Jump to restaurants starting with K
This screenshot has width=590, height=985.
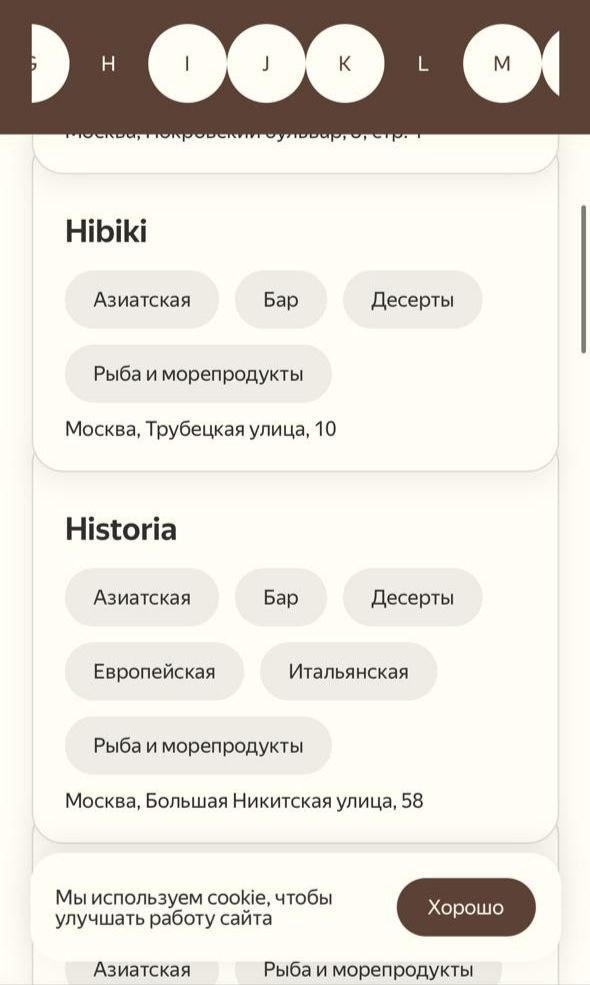pyautogui.click(x=344, y=63)
